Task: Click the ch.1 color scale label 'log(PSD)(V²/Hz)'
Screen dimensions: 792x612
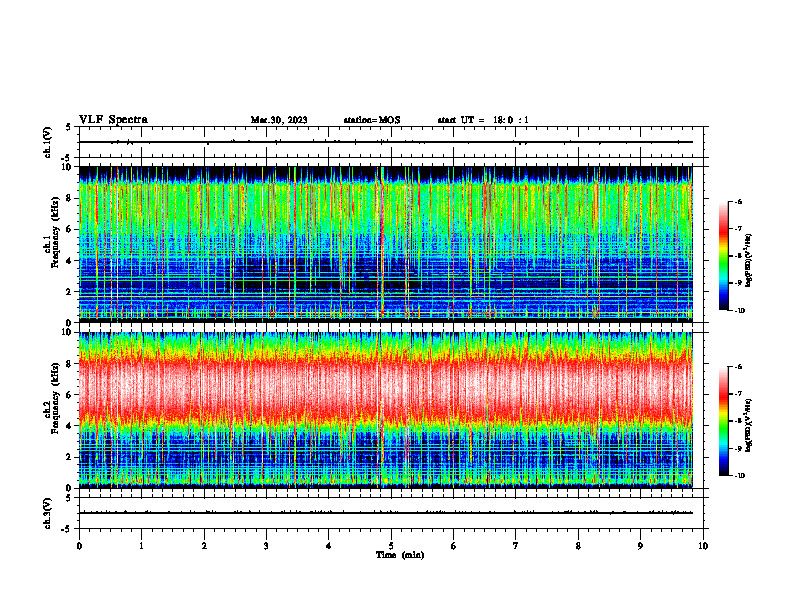Action: point(749,261)
